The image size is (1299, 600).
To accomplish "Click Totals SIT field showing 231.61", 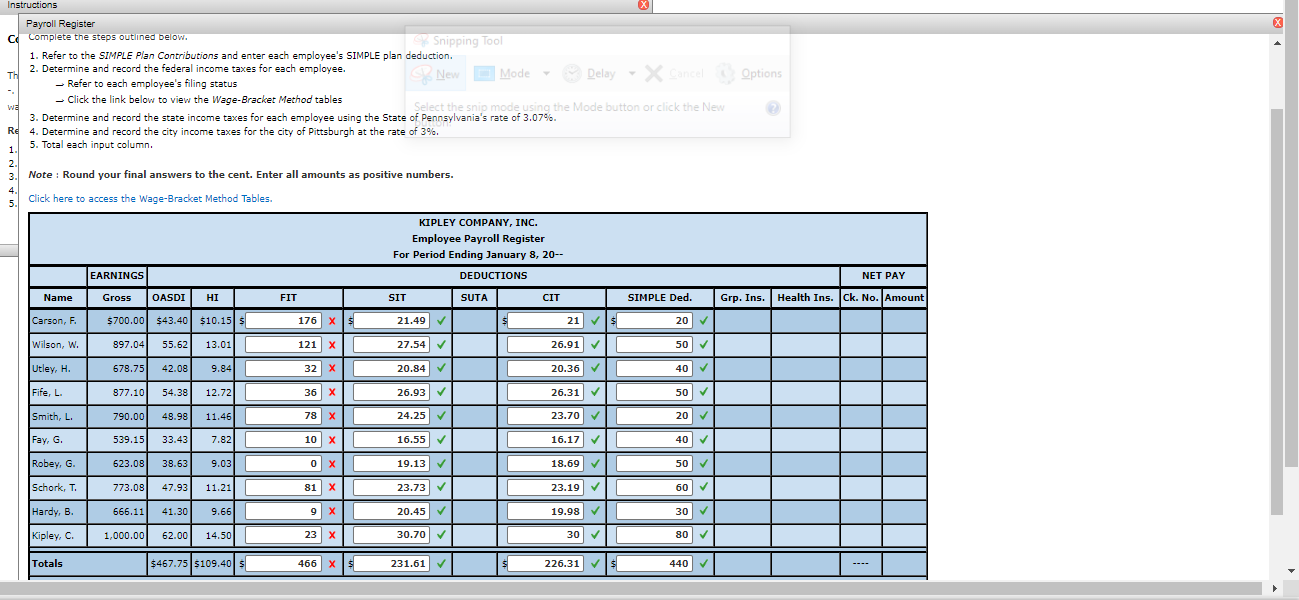I will (392, 564).
